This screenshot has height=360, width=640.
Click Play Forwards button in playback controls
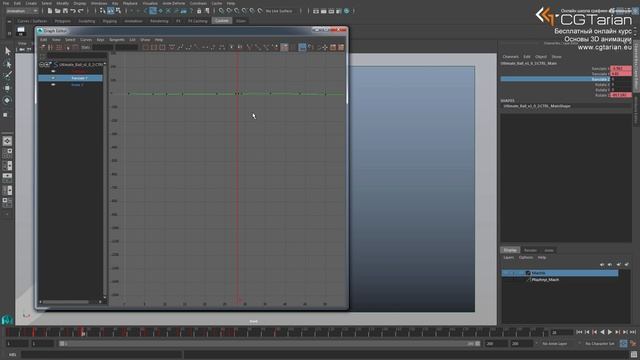[x=610, y=332]
